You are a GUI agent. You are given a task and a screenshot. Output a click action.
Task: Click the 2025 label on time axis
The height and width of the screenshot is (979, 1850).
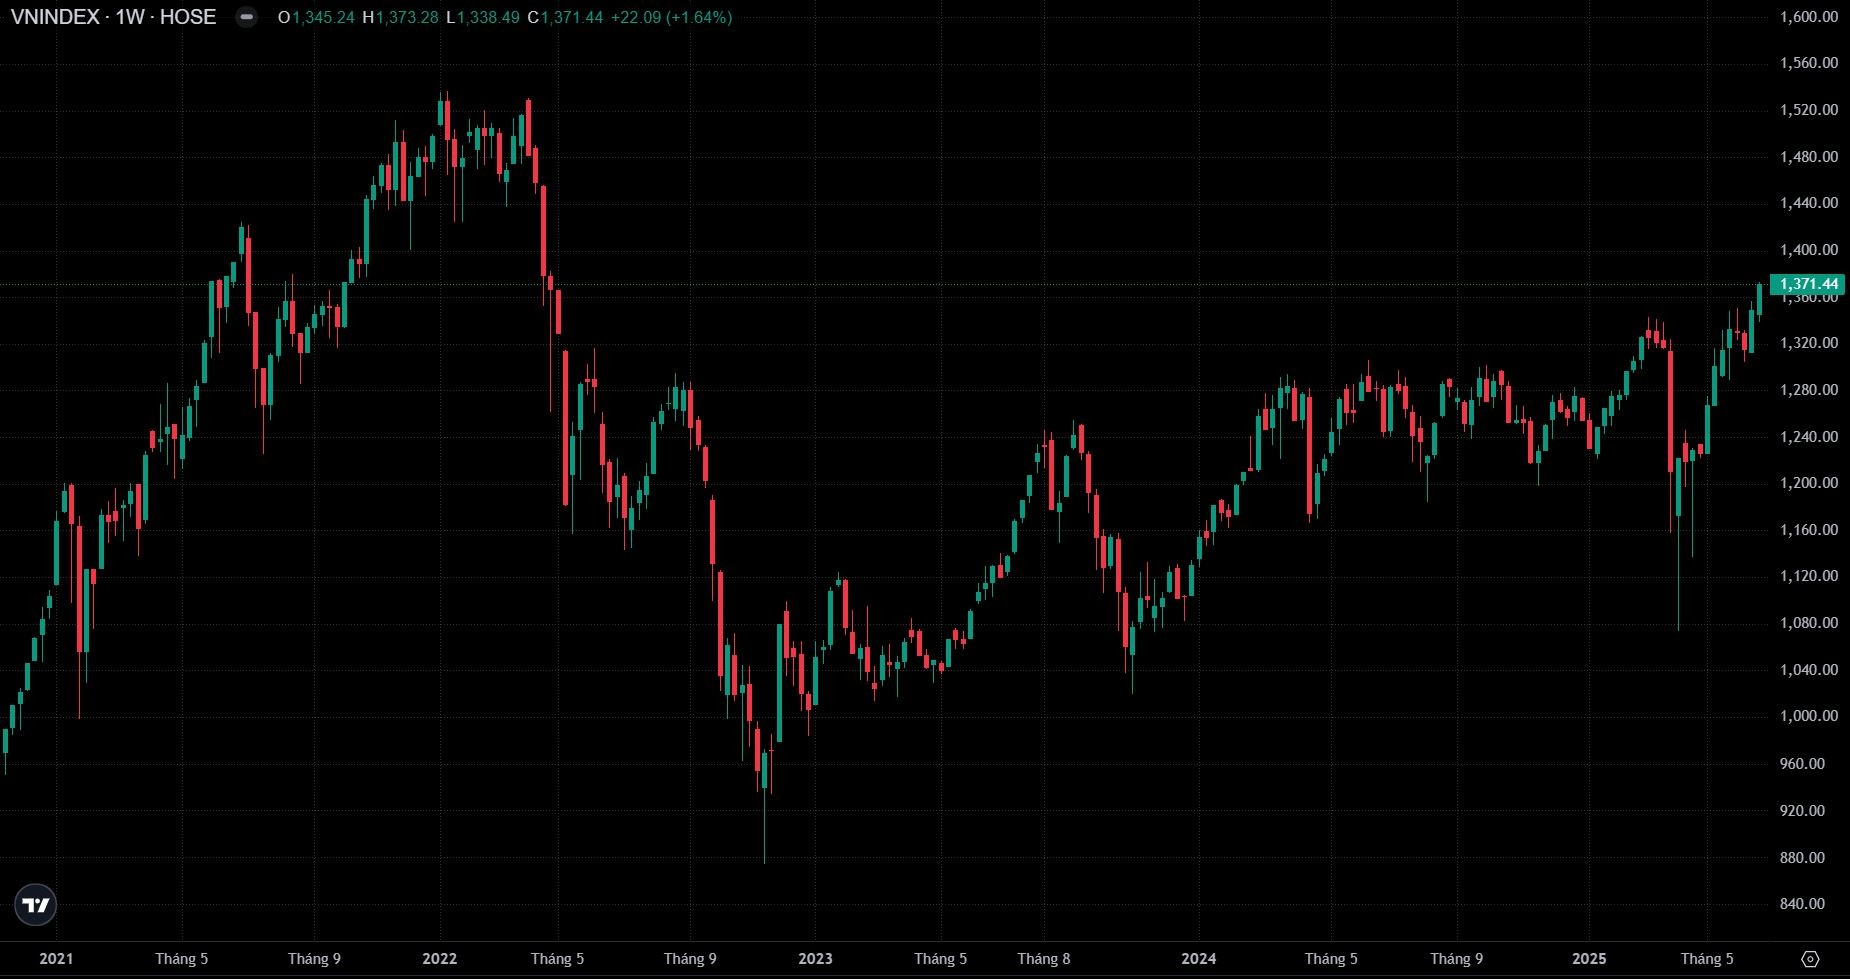click(x=1589, y=959)
